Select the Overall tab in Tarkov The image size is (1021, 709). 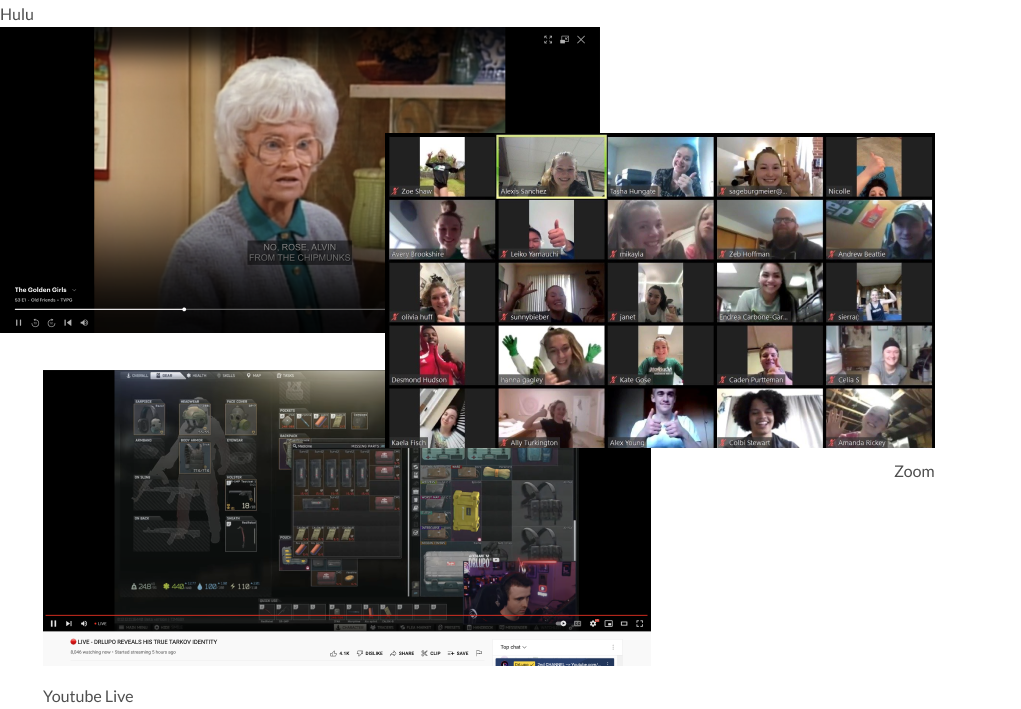[137, 376]
